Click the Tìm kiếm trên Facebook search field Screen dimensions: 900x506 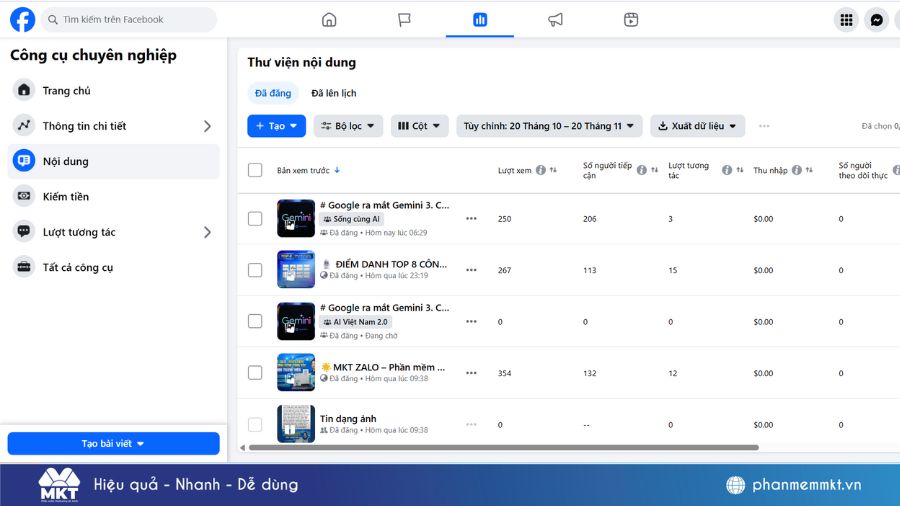tap(129, 20)
